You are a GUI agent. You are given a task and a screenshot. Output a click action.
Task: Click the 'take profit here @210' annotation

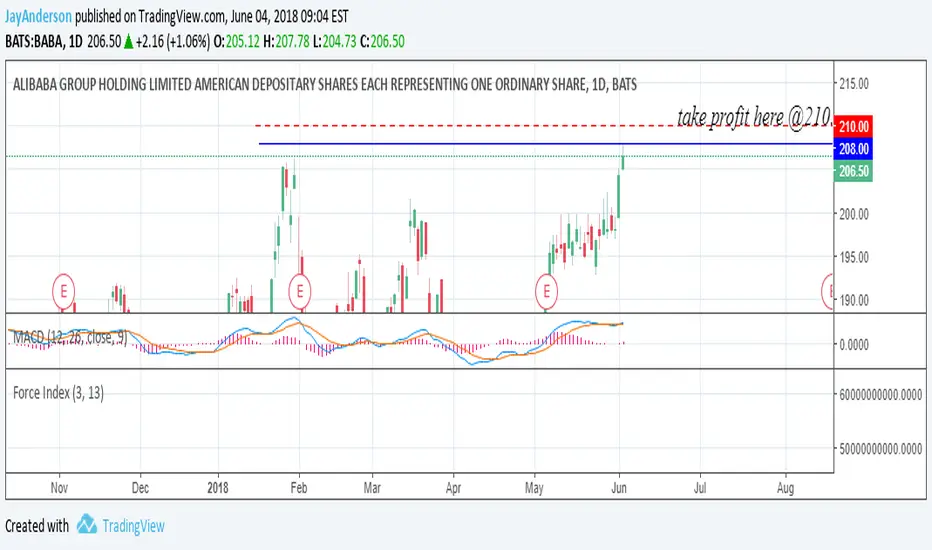(754, 117)
